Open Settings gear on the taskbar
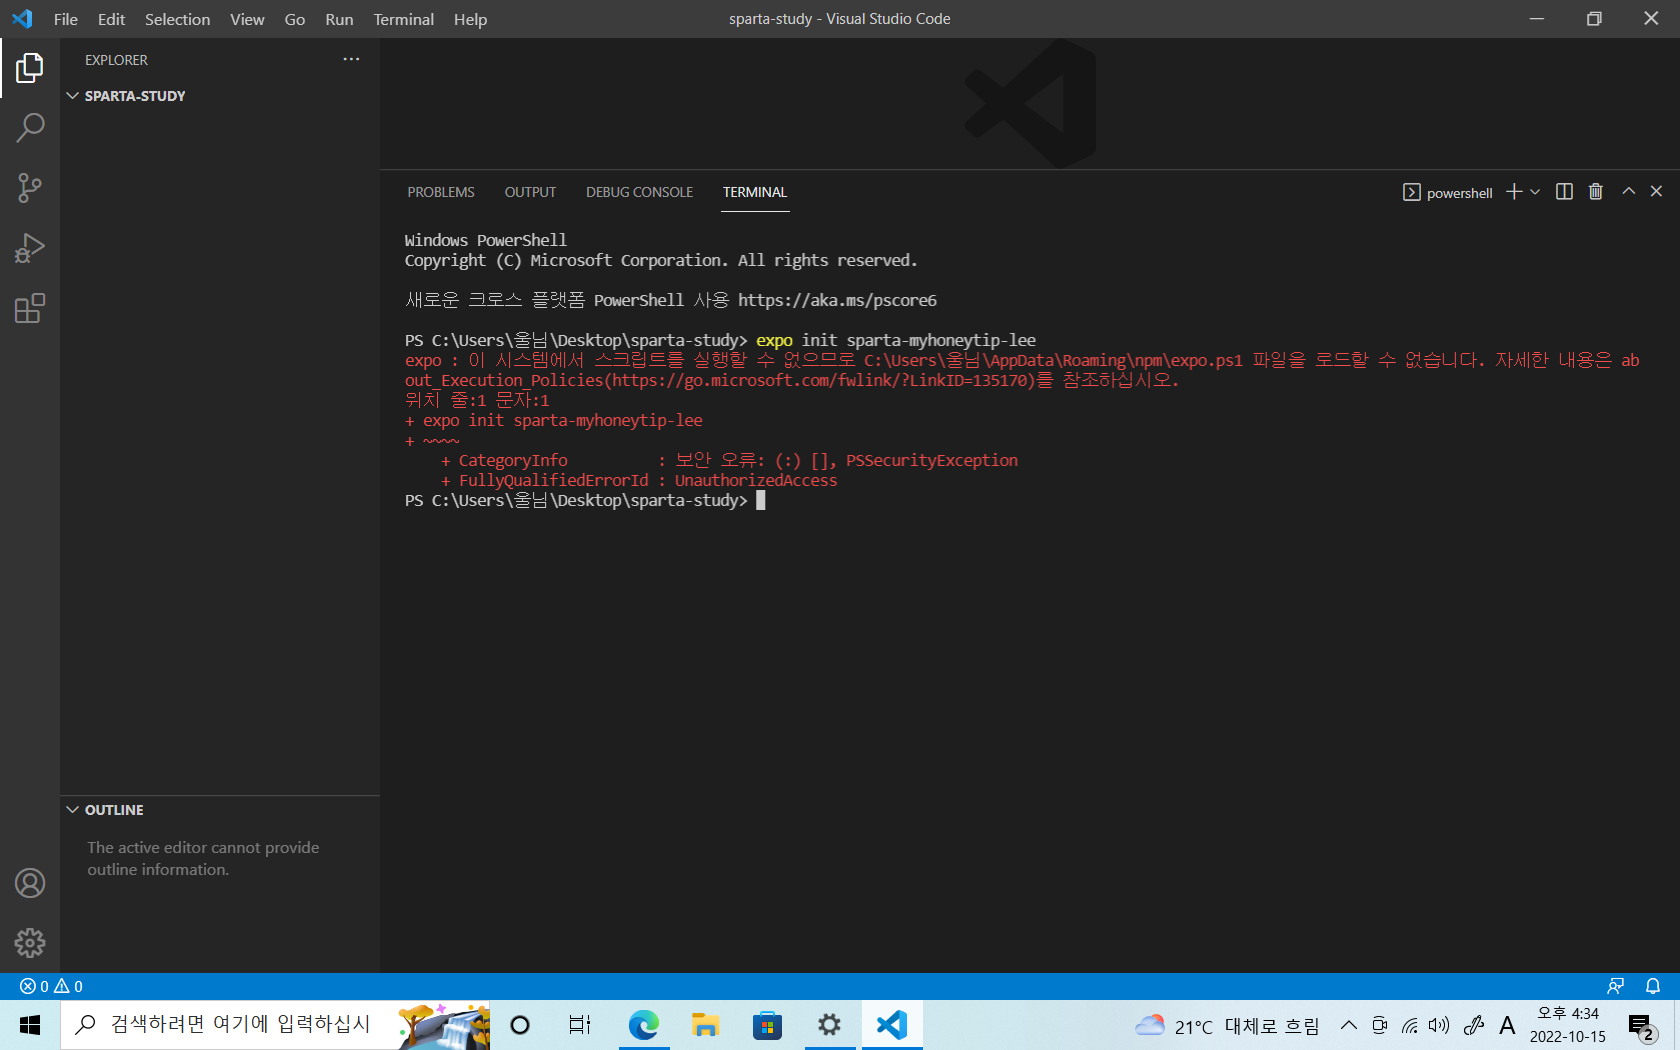 coord(829,1025)
